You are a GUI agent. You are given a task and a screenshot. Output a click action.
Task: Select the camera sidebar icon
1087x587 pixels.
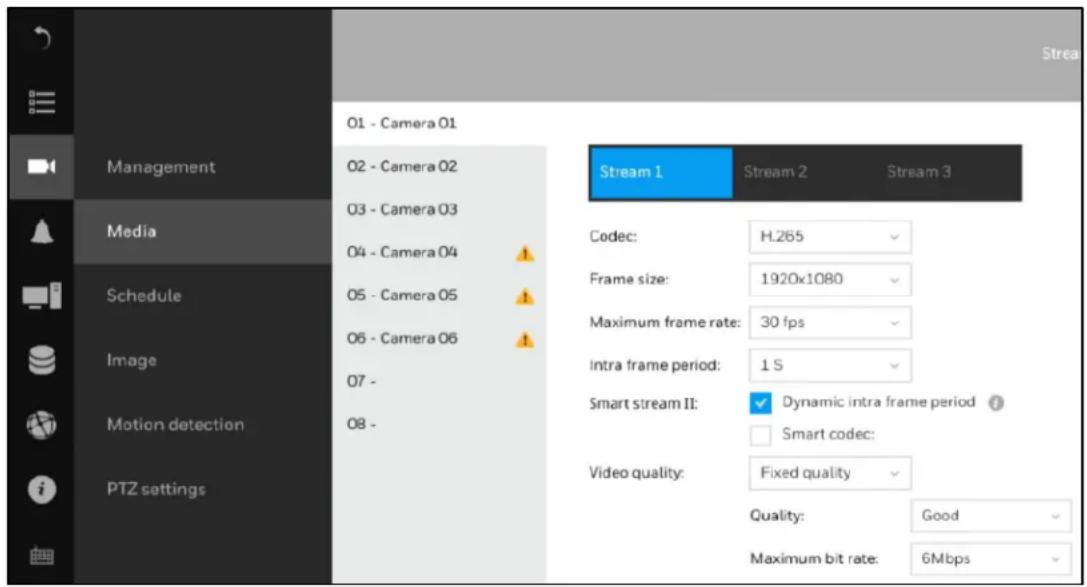coord(42,166)
